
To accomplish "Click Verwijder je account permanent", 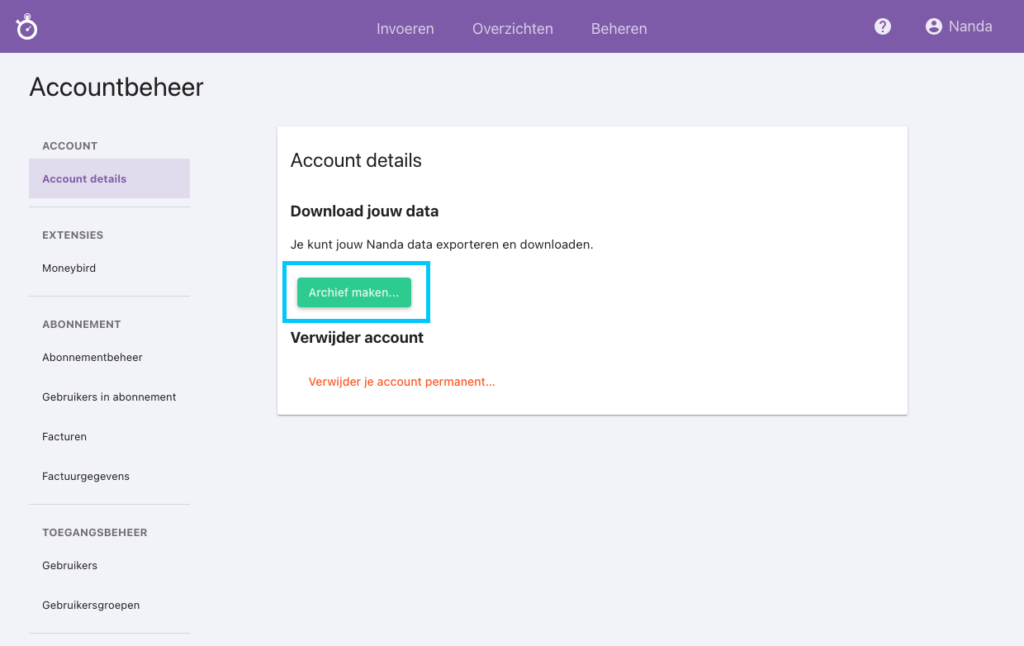I will click(401, 381).
